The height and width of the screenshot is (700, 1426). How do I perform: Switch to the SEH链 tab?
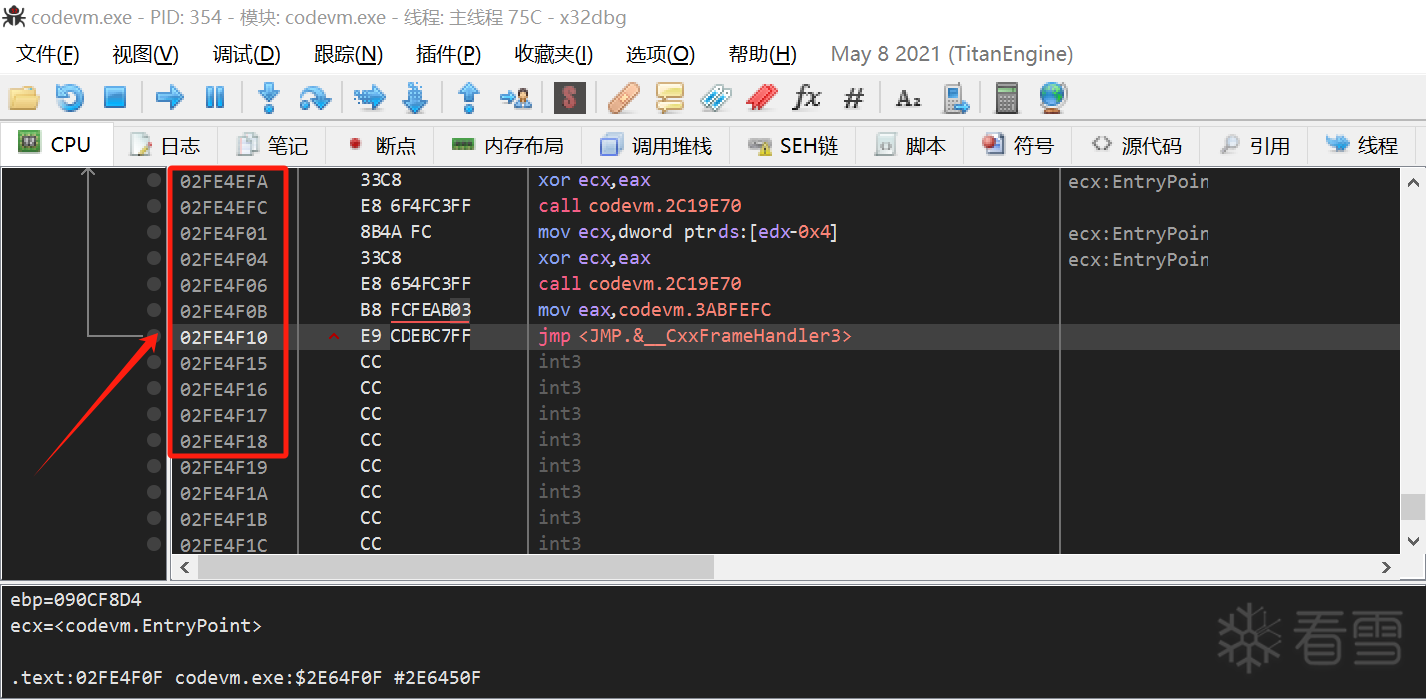[794, 146]
